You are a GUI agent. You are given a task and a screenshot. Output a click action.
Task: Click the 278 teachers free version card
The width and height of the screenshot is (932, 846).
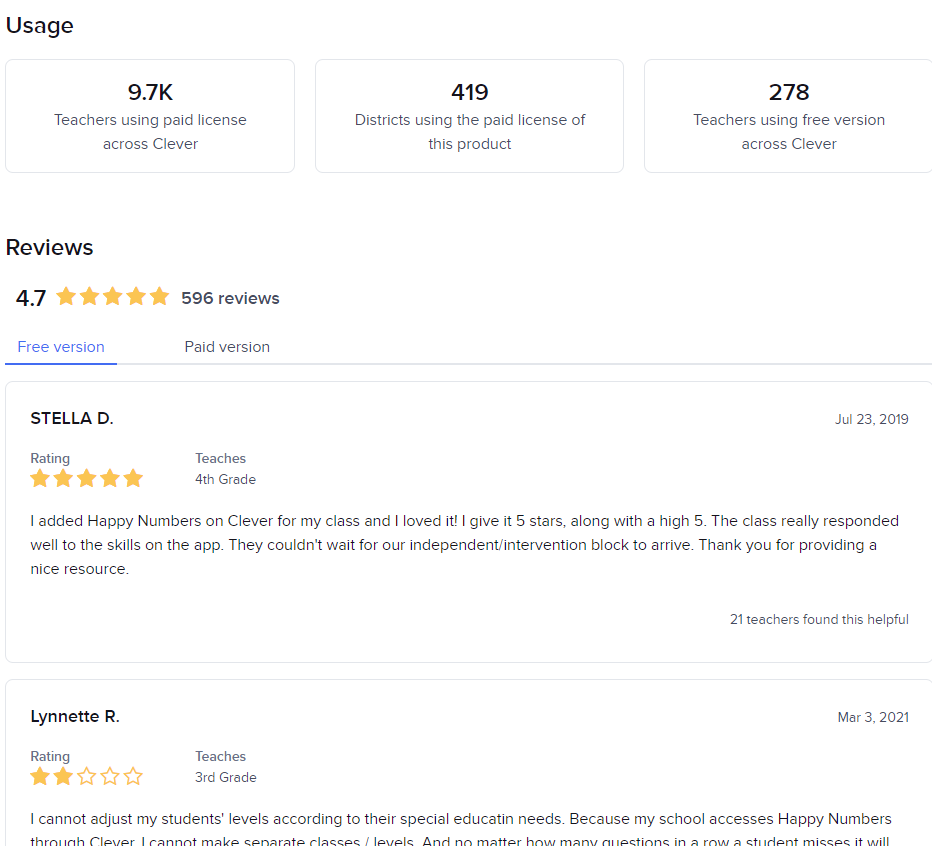click(x=788, y=116)
